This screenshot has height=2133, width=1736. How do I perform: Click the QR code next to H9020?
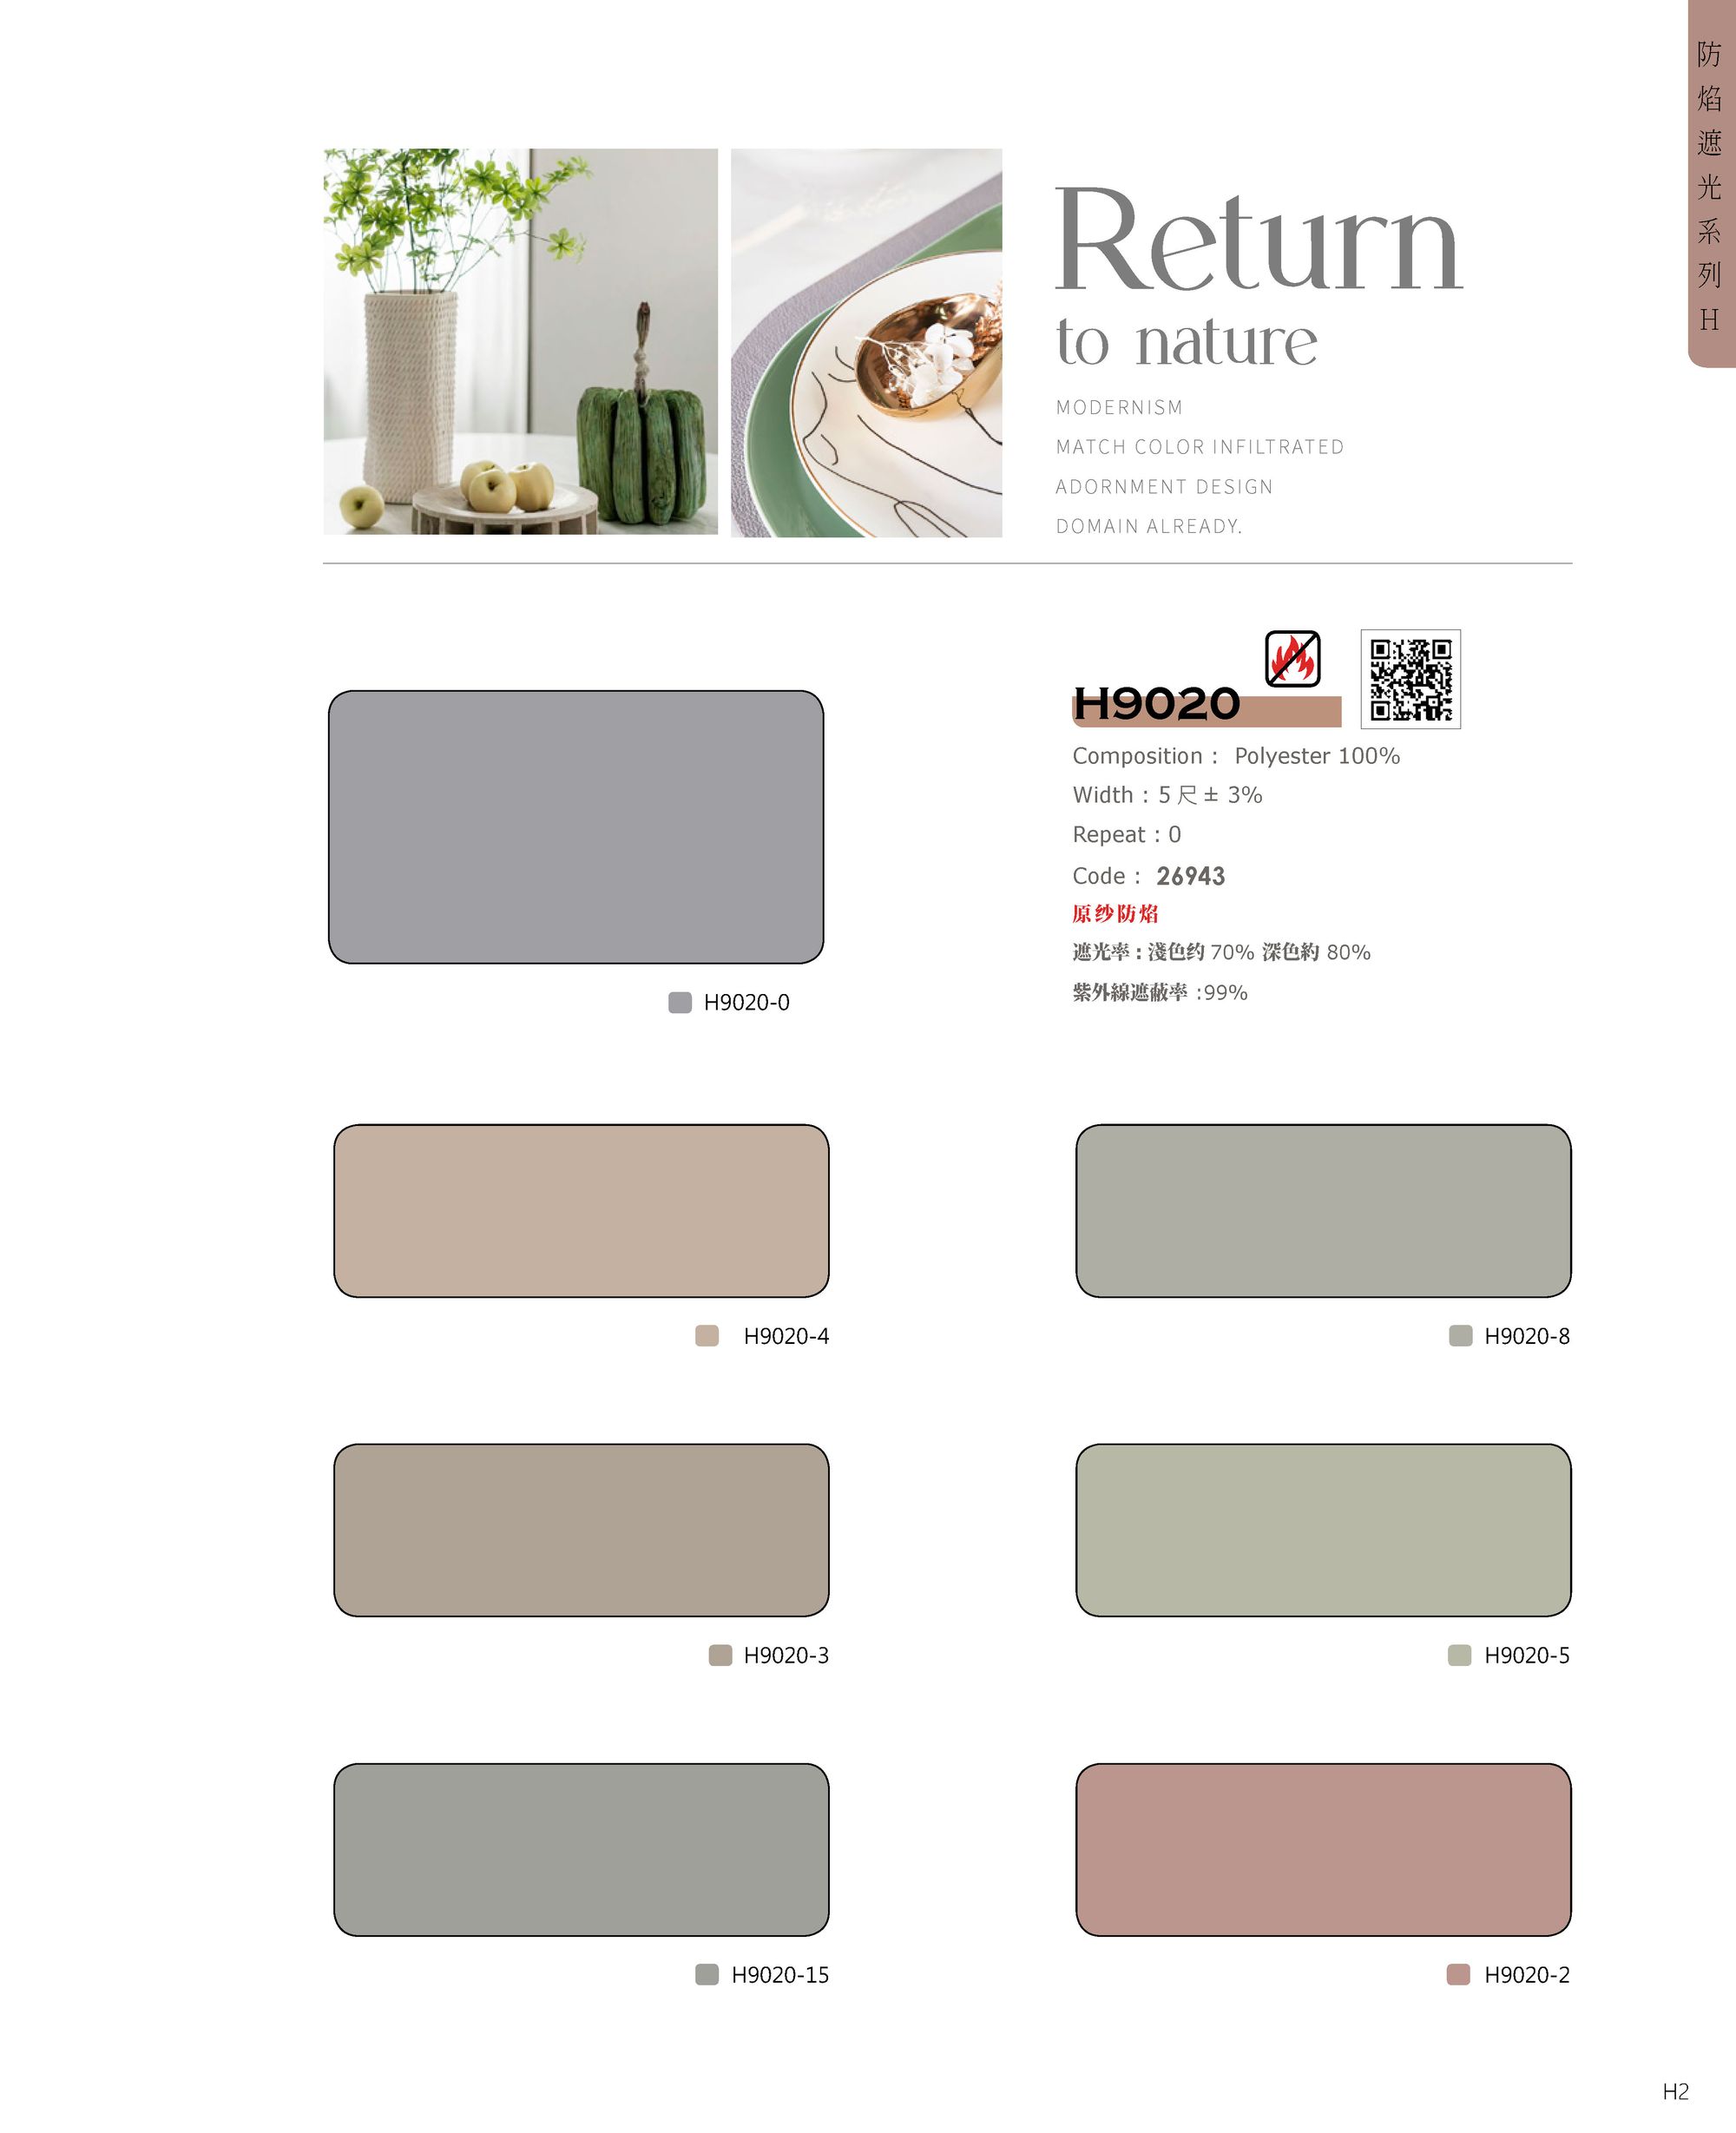(x=1410, y=679)
